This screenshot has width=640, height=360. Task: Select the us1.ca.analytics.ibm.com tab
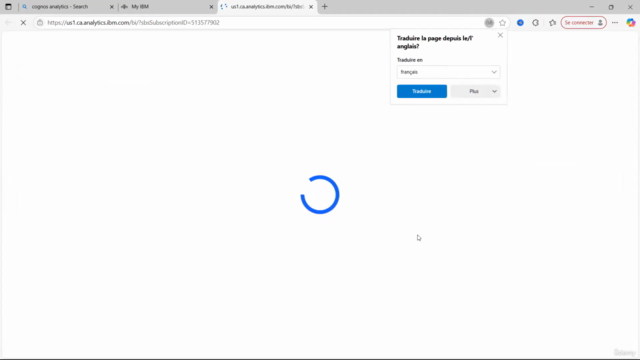coord(267,7)
